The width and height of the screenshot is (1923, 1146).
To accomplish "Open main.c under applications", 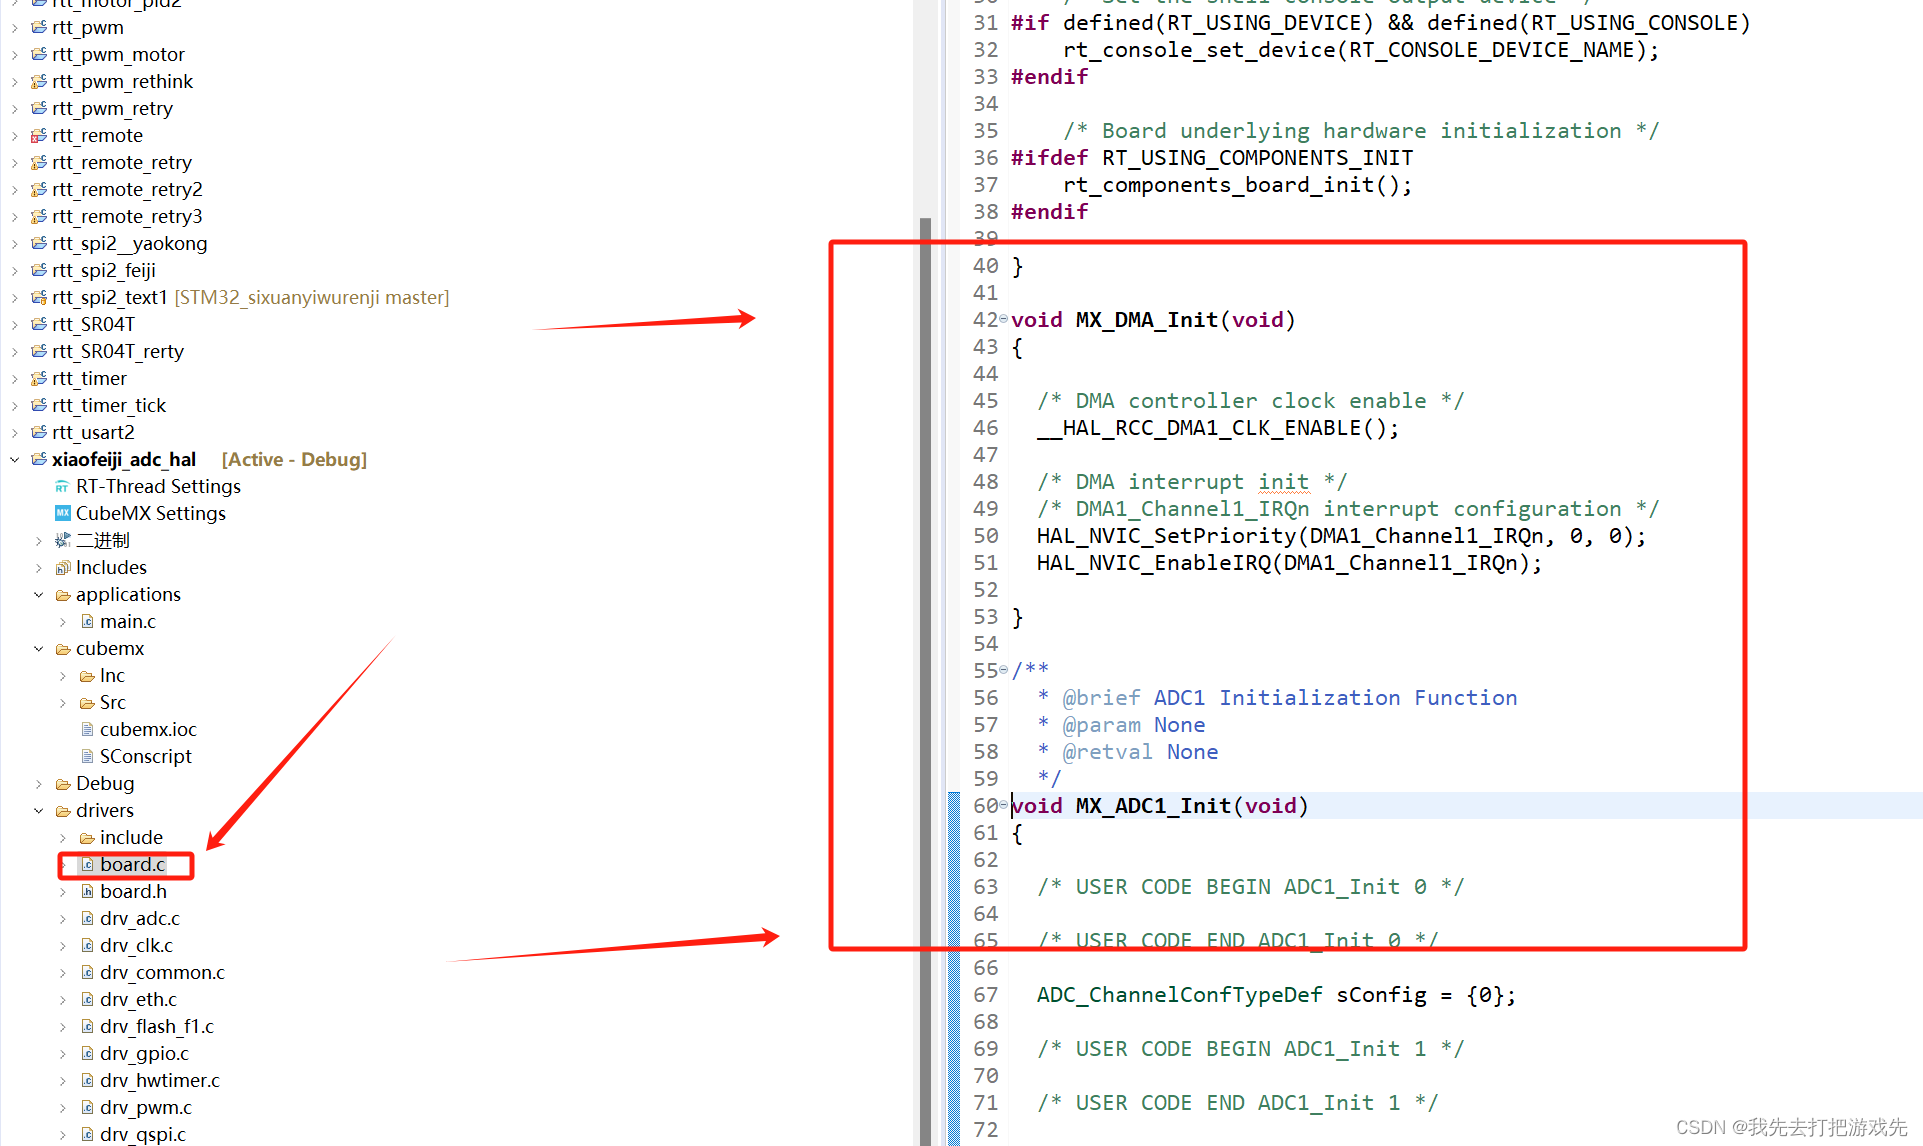I will [129, 621].
